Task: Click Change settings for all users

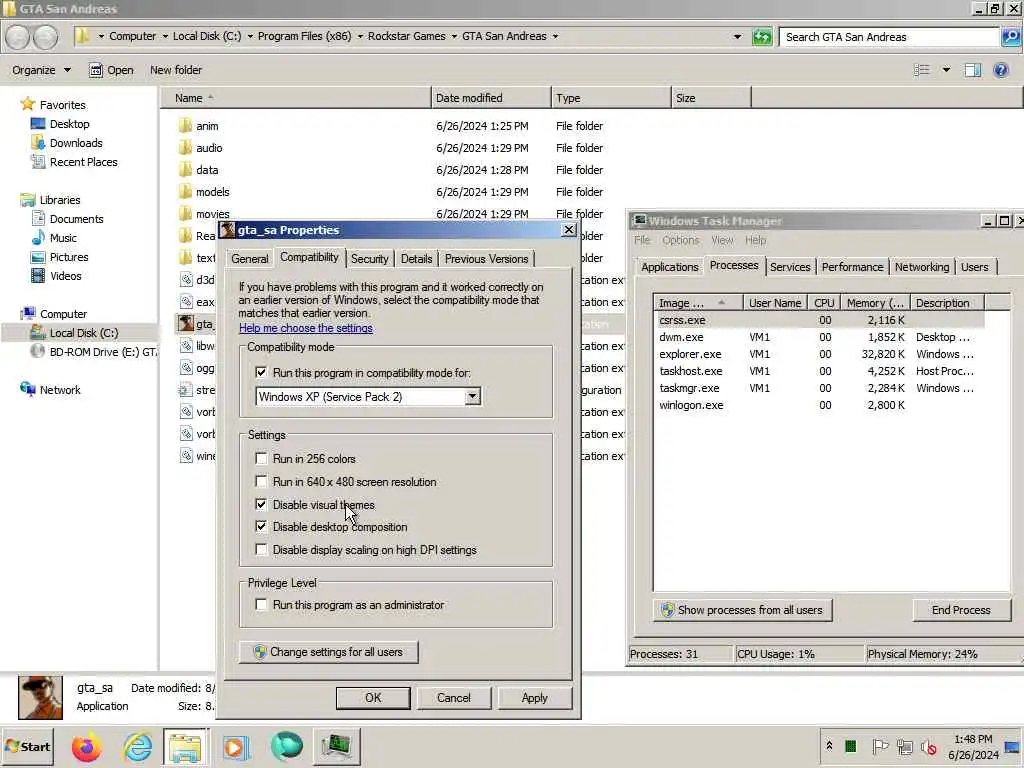Action: point(328,652)
